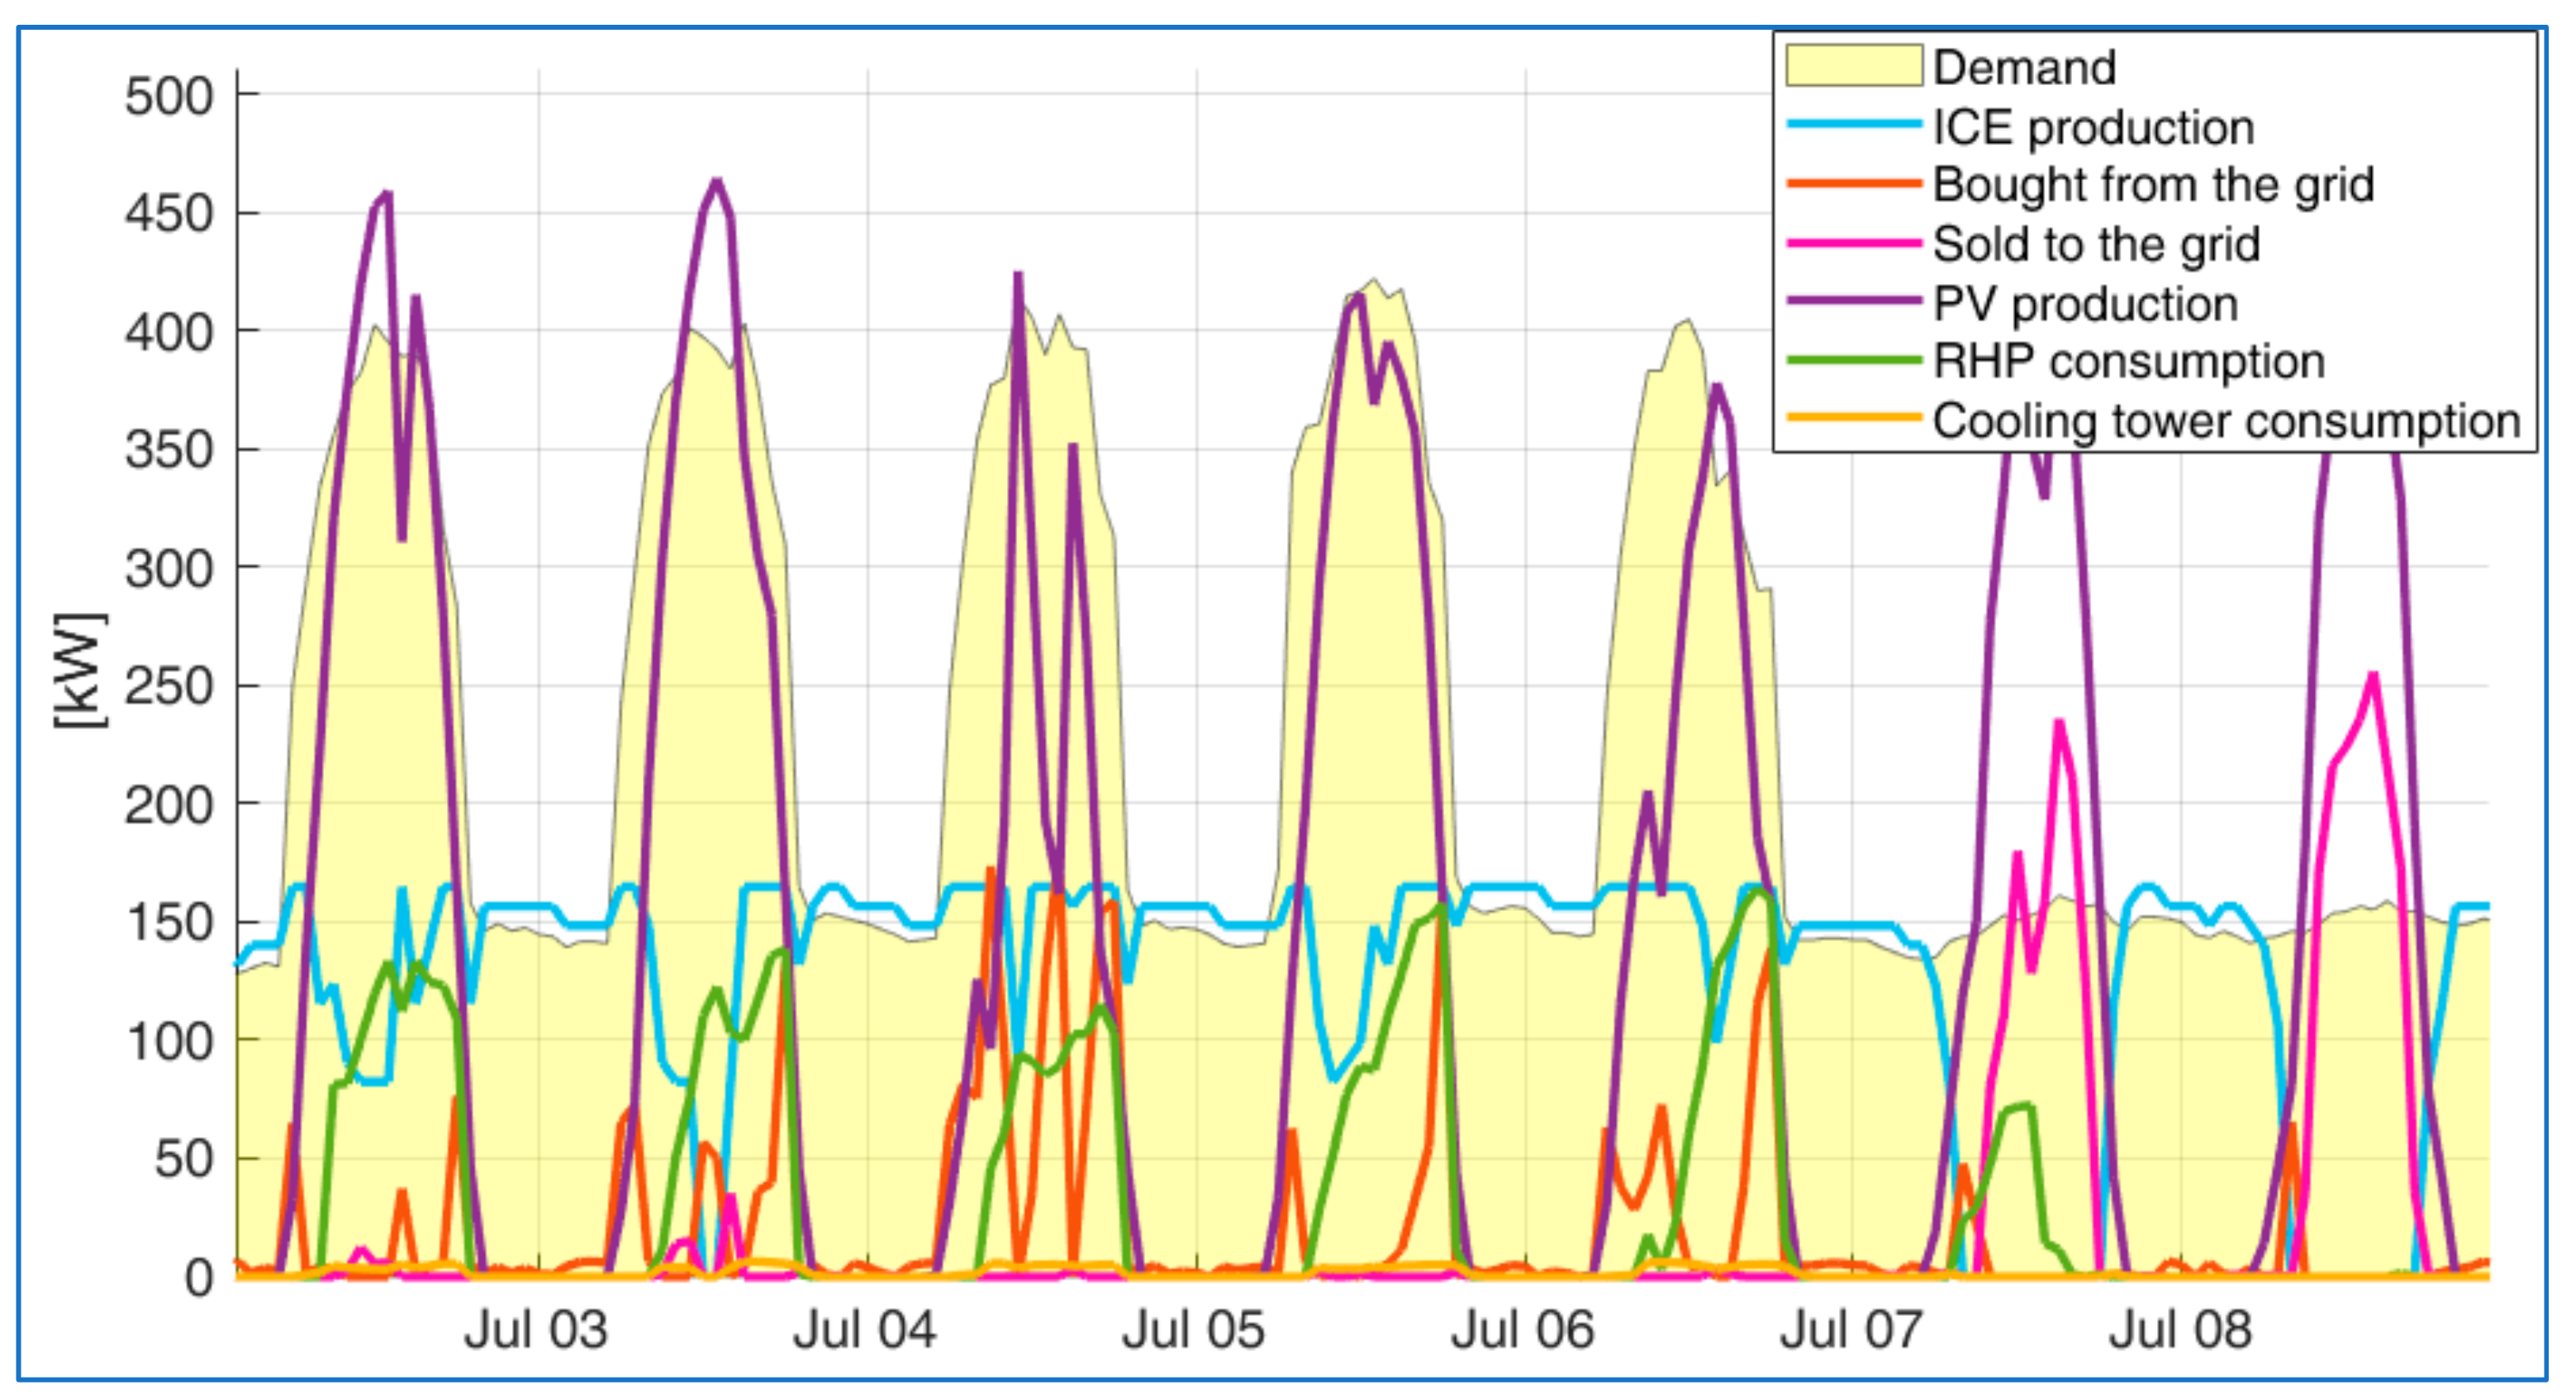
Task: Click the 500 y-axis tick label
Action: (168, 97)
